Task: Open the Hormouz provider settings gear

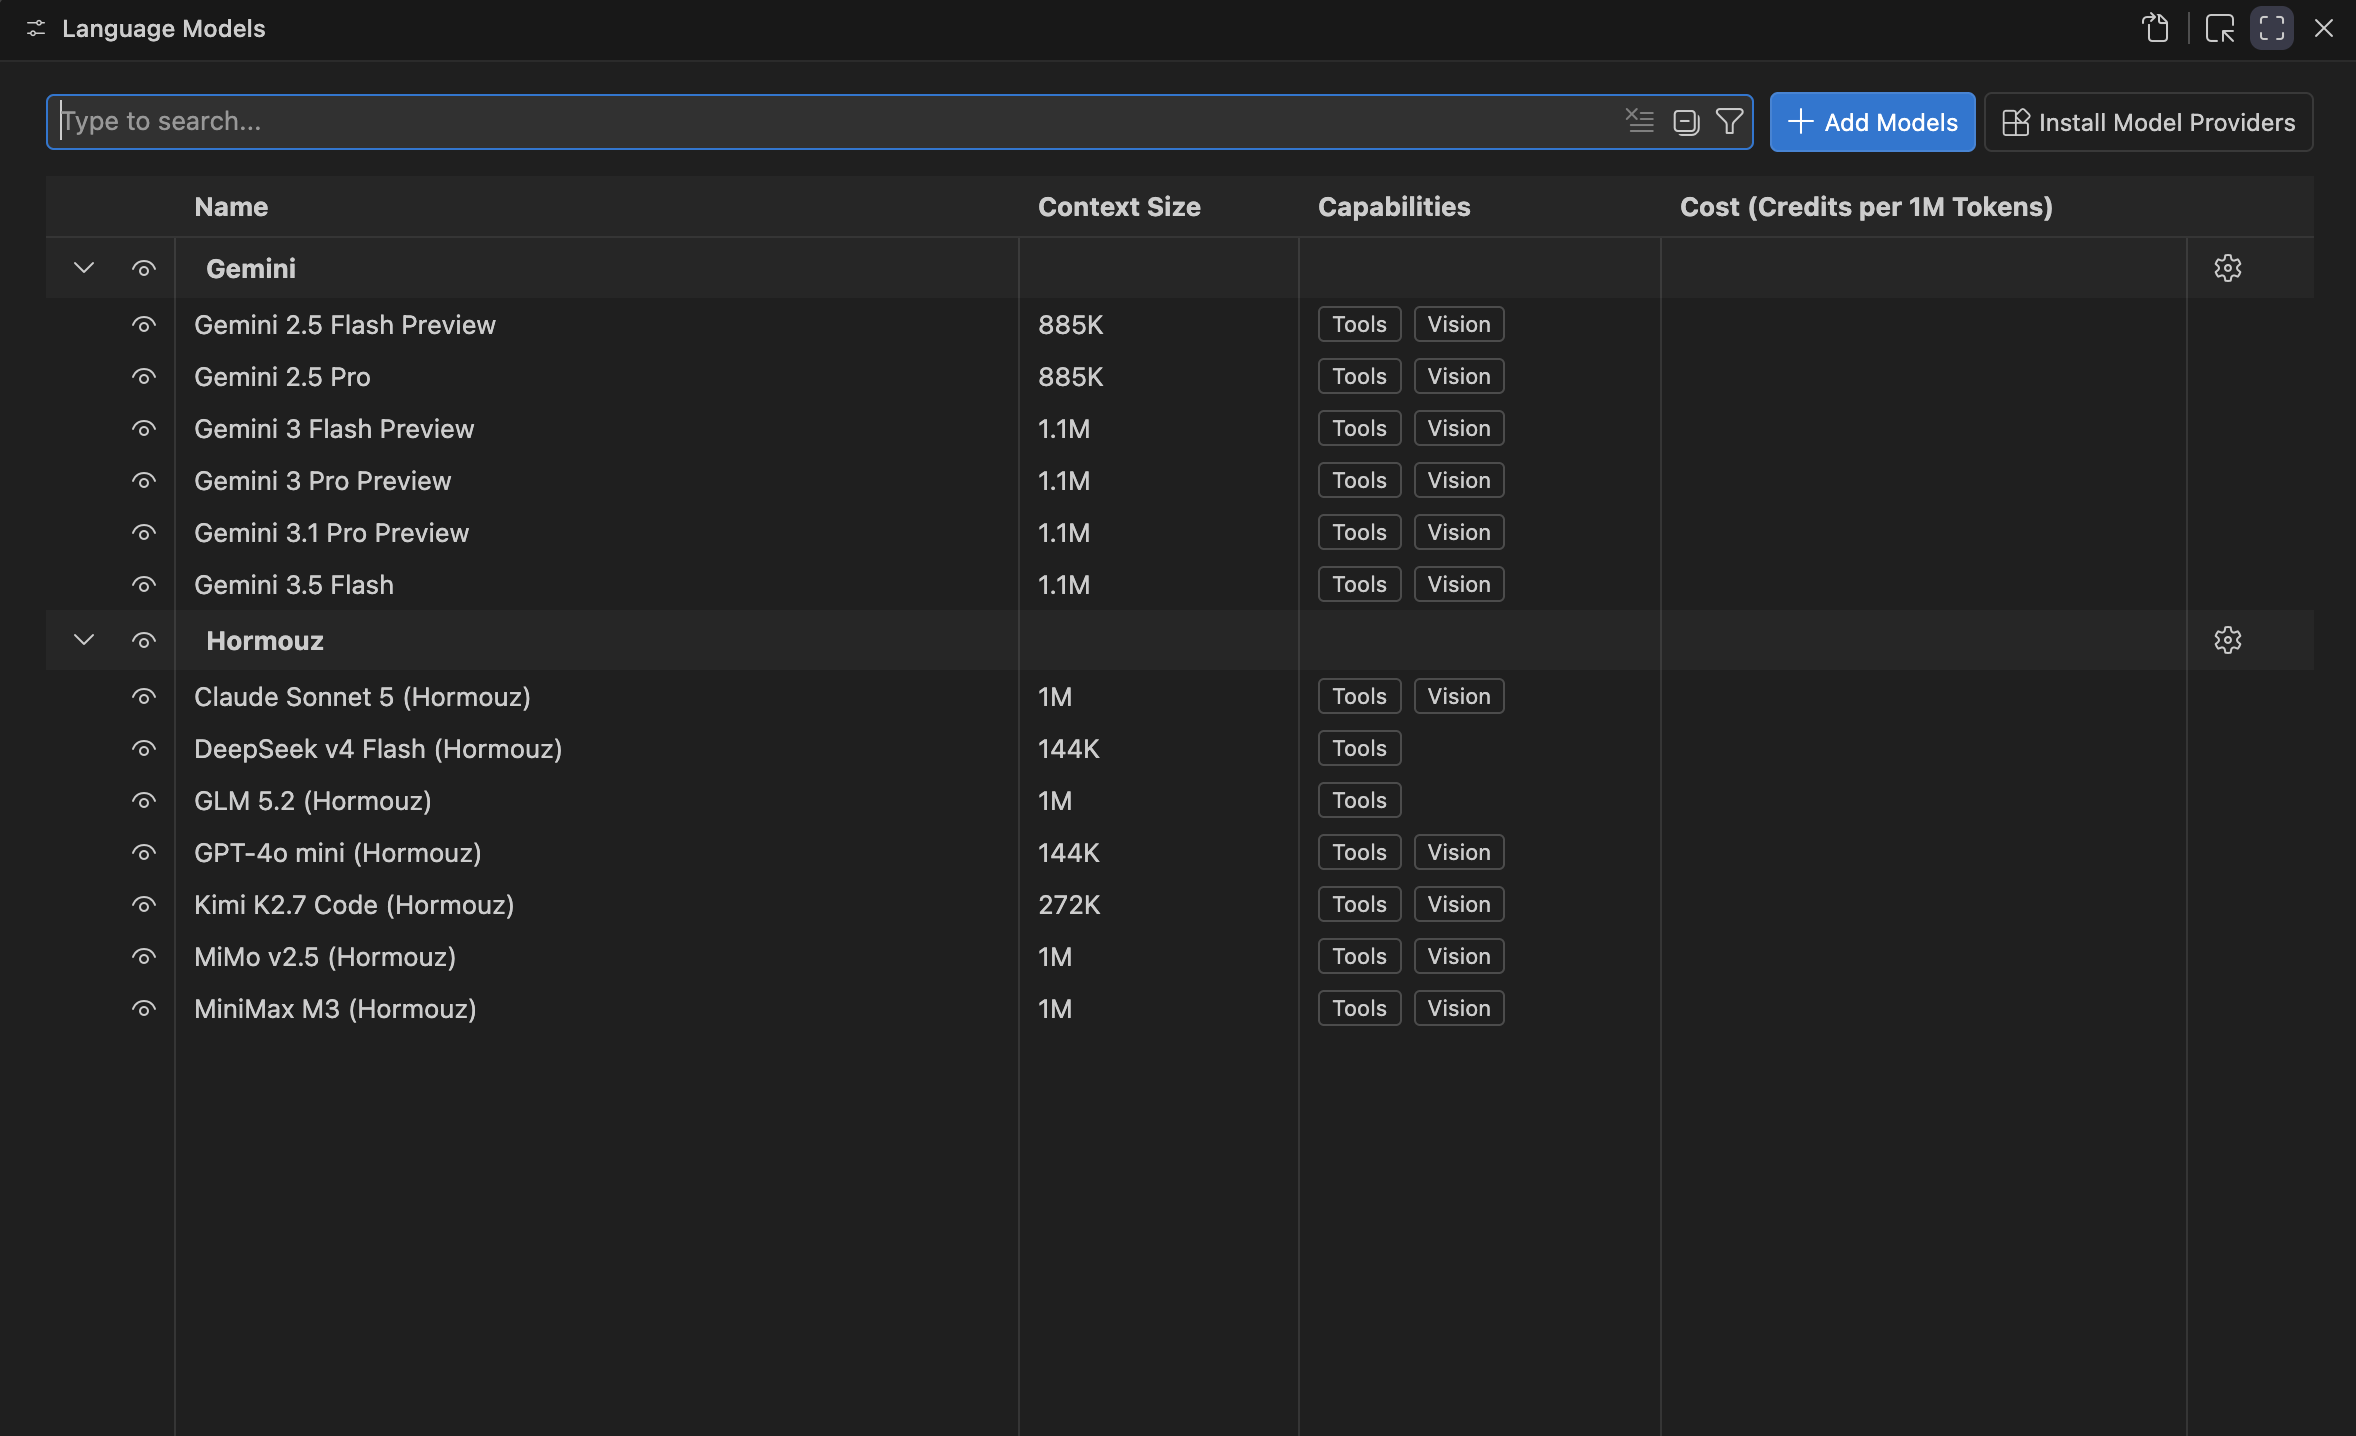Action: pos(2227,640)
